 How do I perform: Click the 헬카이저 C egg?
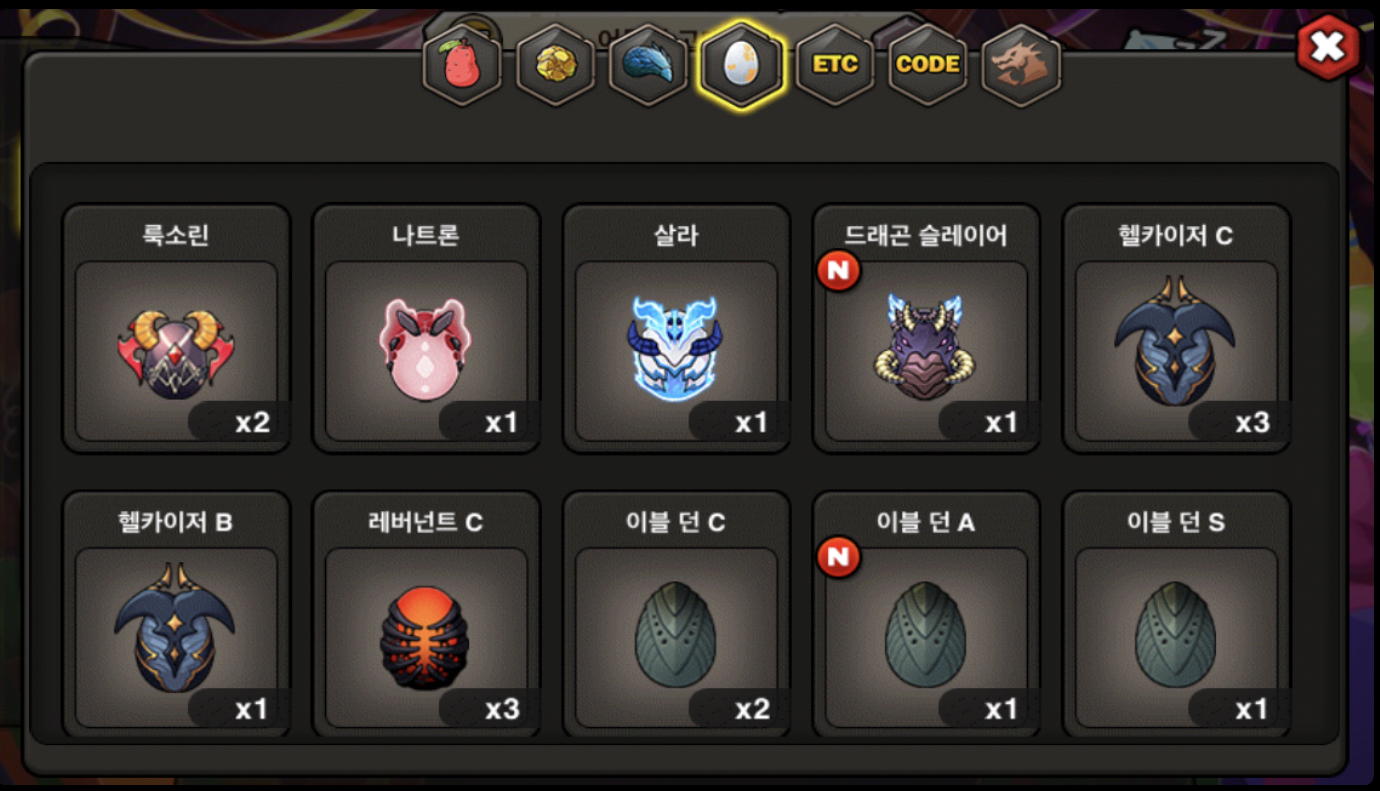click(x=1176, y=329)
